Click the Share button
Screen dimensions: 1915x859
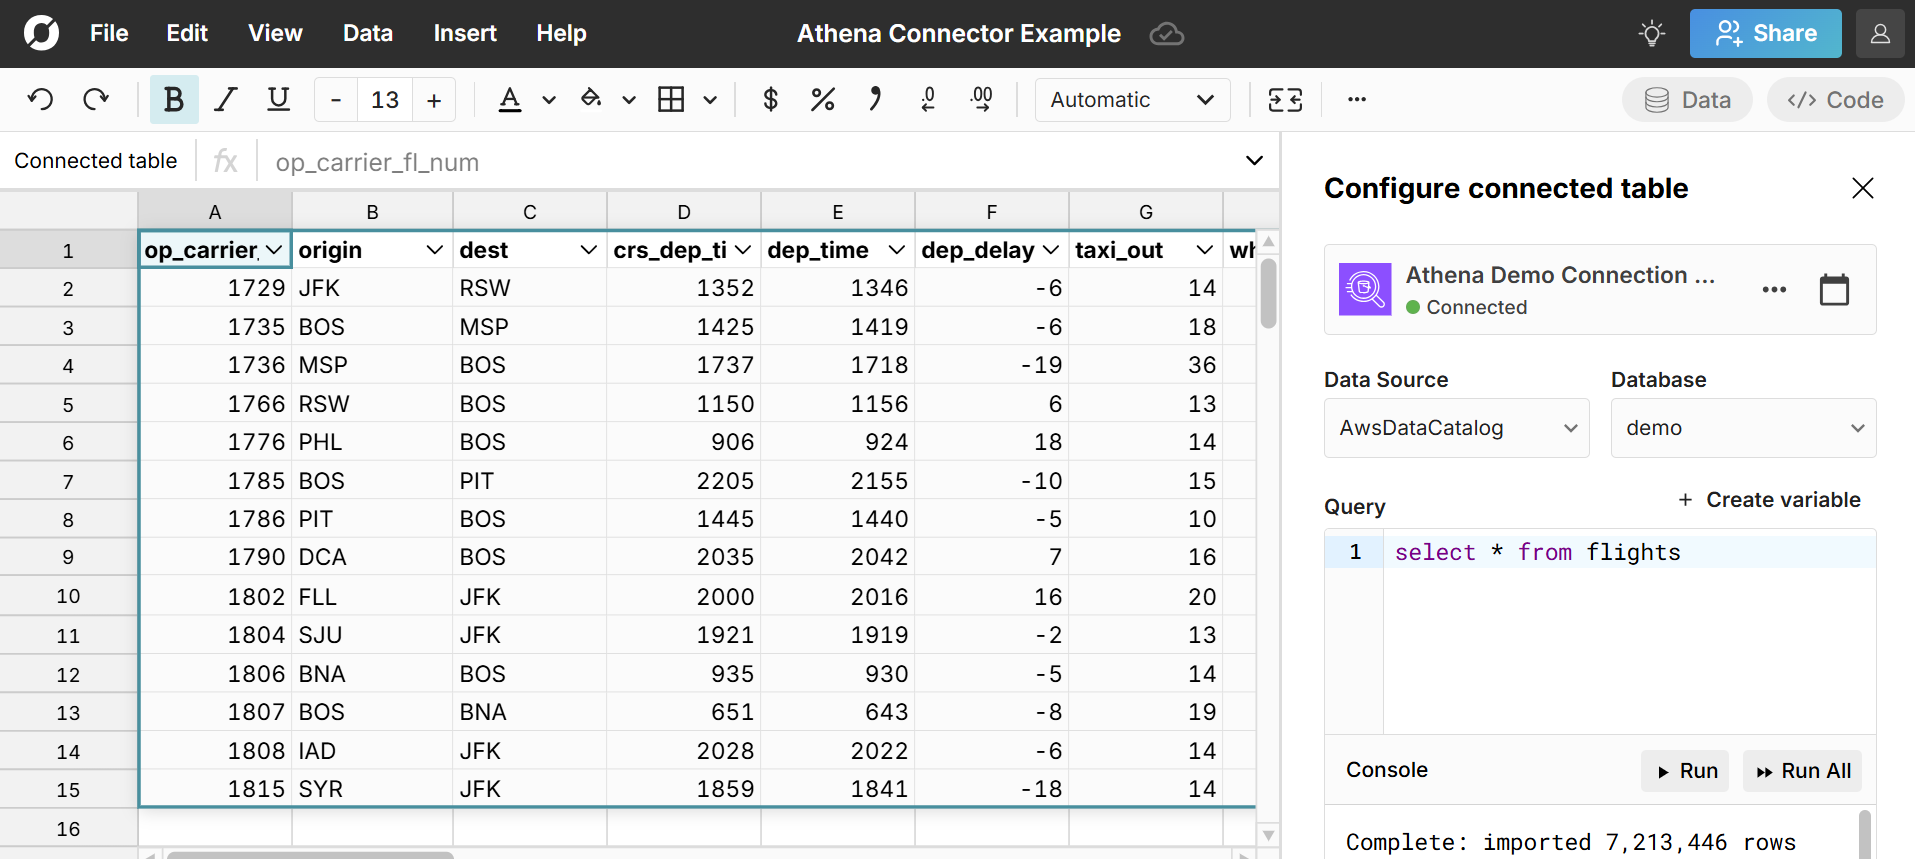coord(1765,34)
